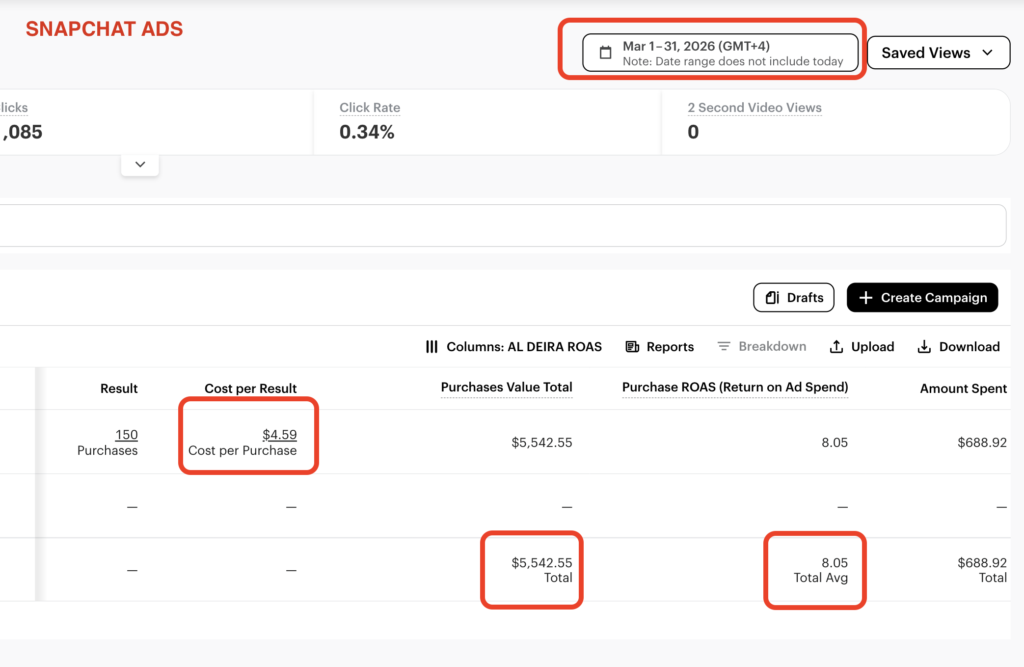The image size is (1024, 667).
Task: Click into the empty search filter field
Action: (500, 226)
